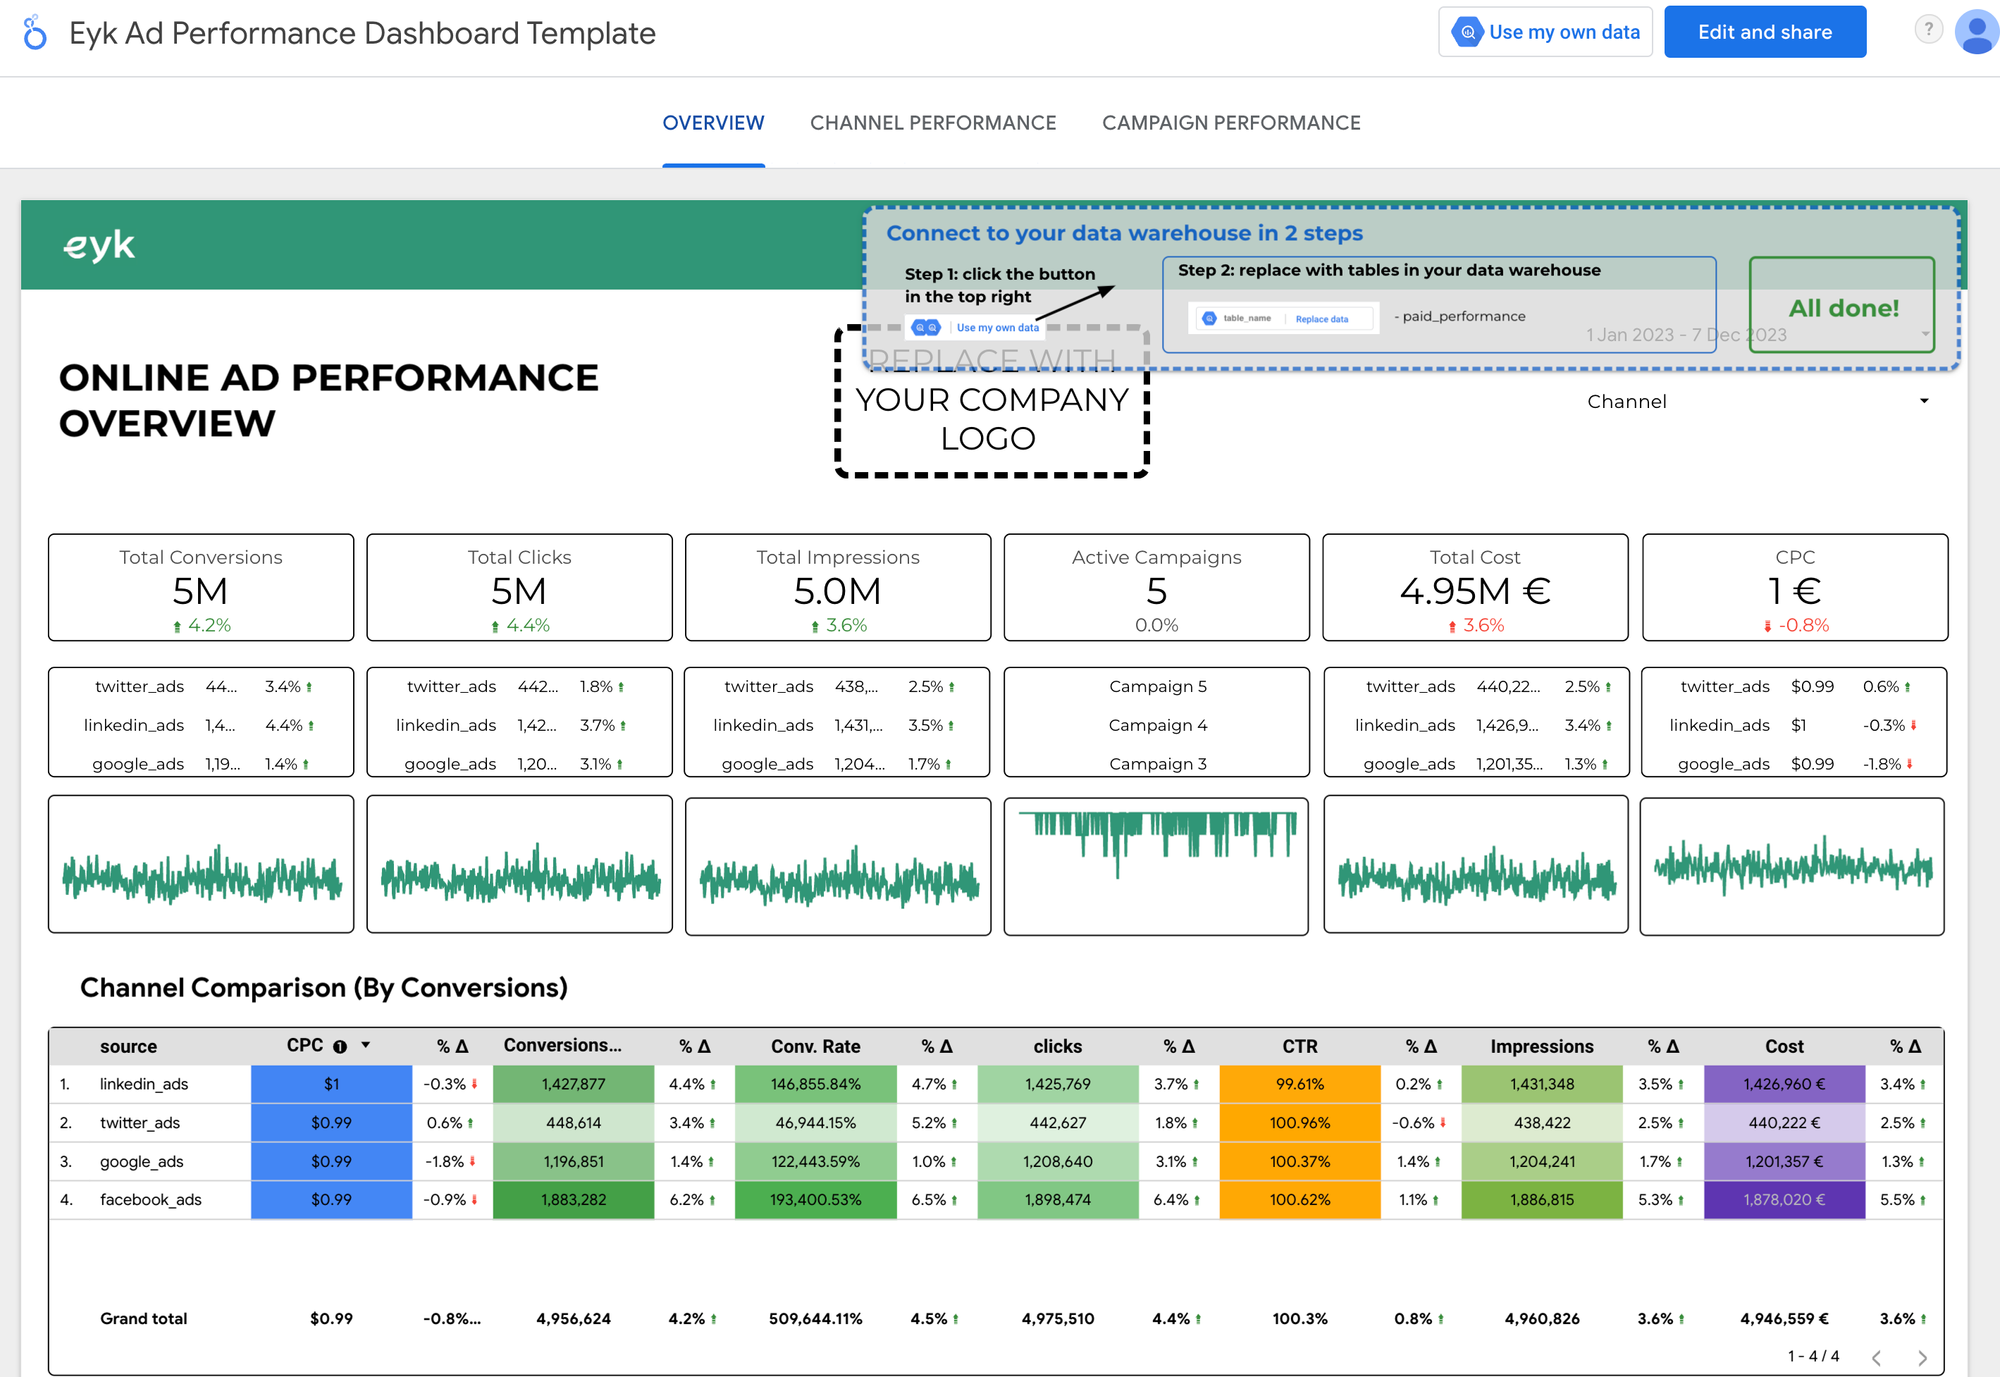The image size is (2000, 1377).
Task: Open the help question mark icon
Action: (x=1928, y=30)
